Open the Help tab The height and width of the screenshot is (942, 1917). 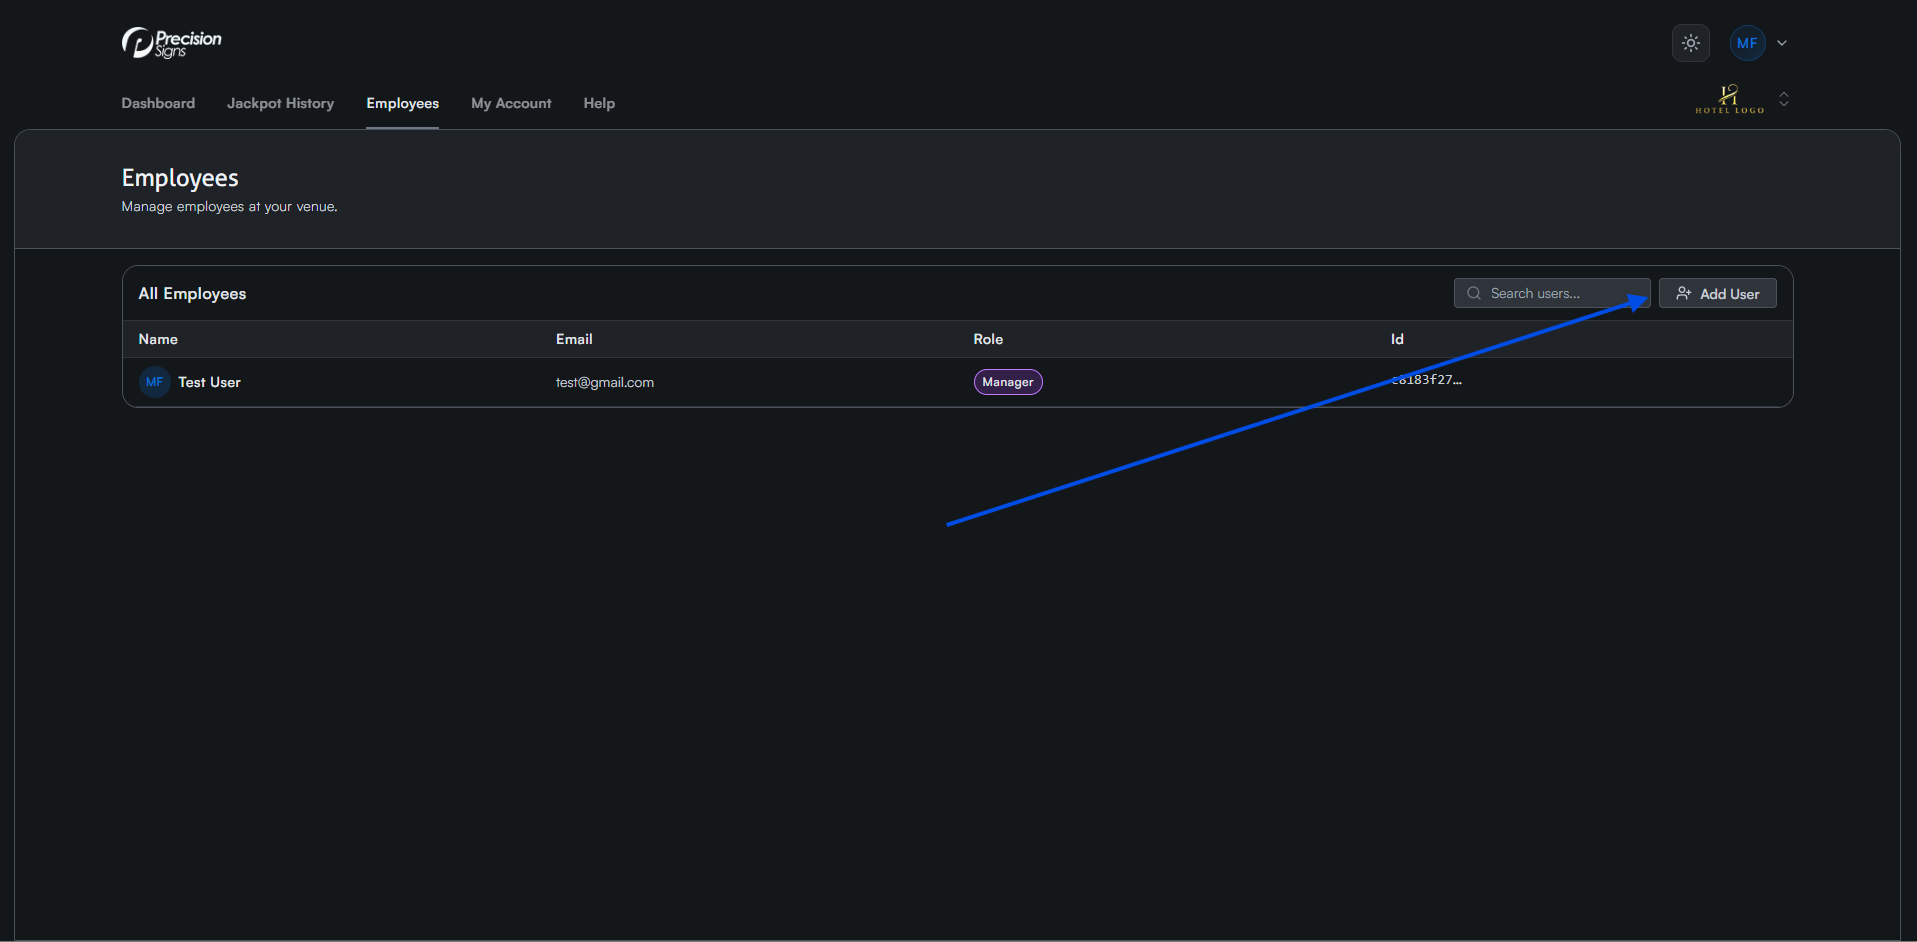599,103
